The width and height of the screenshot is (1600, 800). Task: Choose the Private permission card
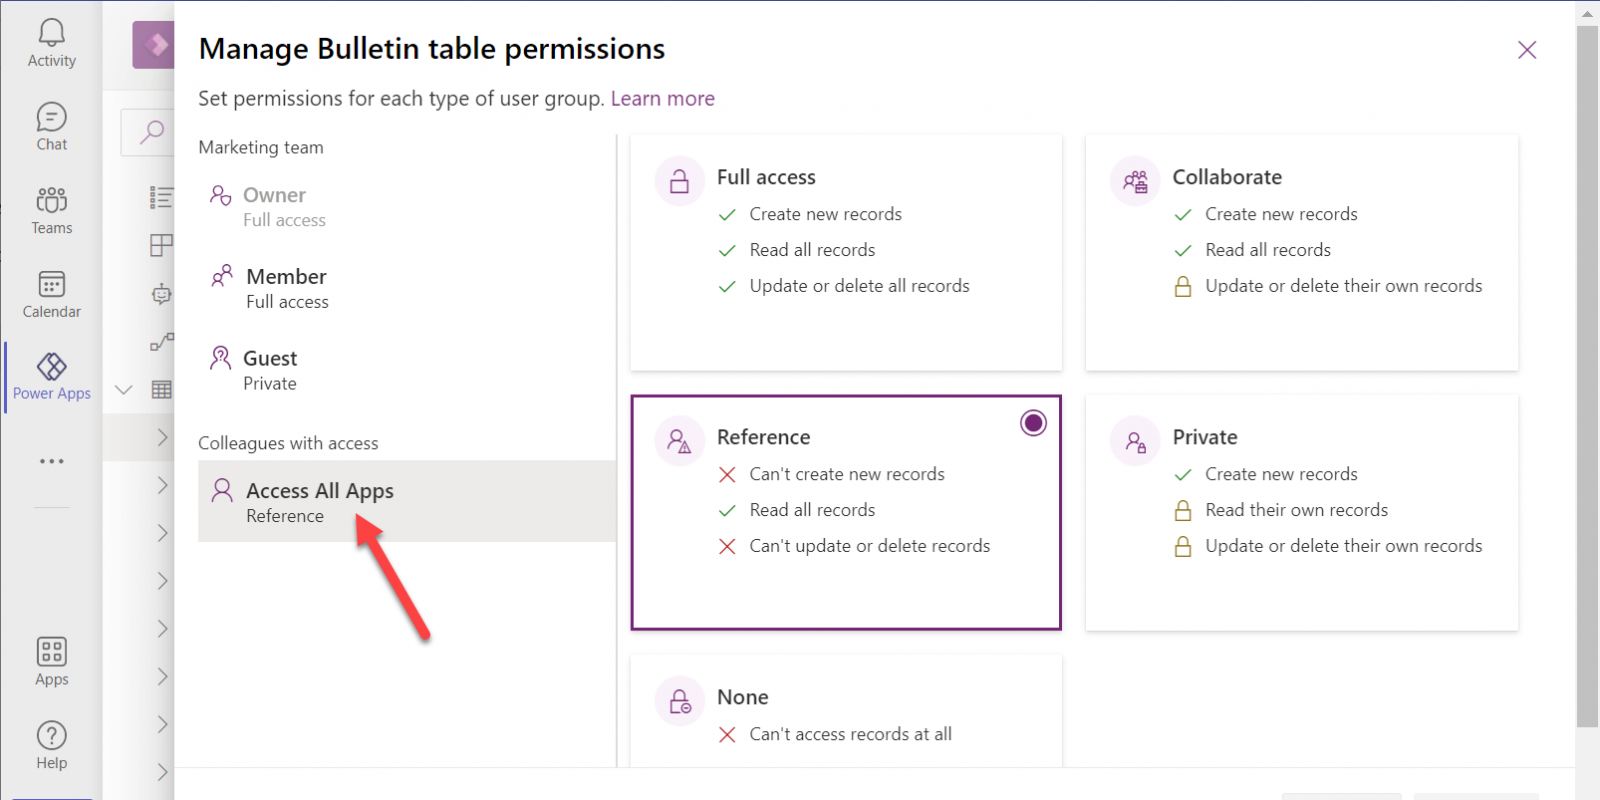pos(1301,512)
